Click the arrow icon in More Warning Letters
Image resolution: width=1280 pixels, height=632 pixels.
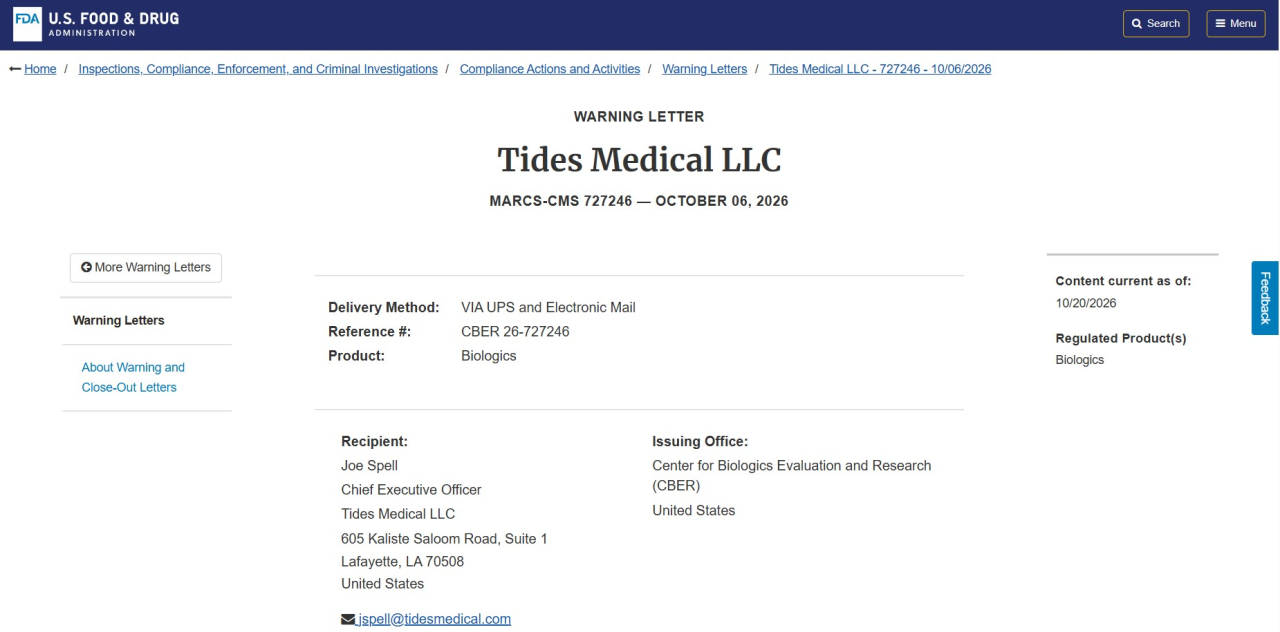(87, 267)
